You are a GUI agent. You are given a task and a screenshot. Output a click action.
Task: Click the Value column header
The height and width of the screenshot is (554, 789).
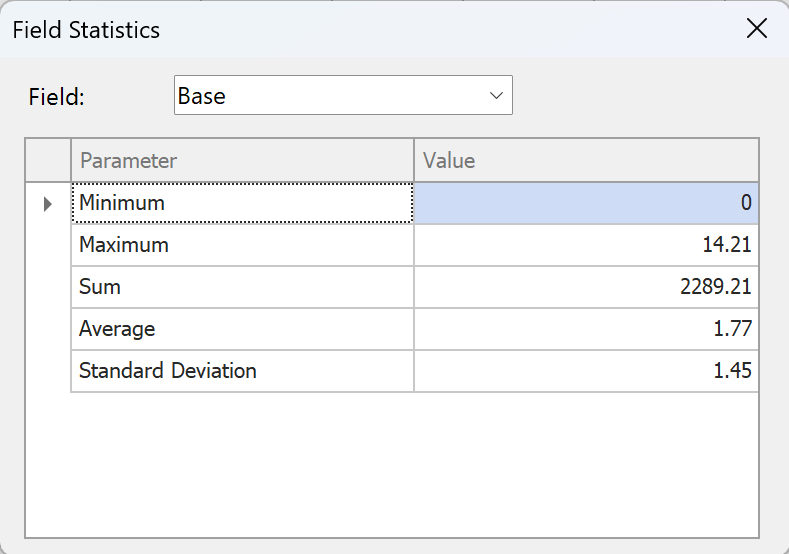coord(586,161)
